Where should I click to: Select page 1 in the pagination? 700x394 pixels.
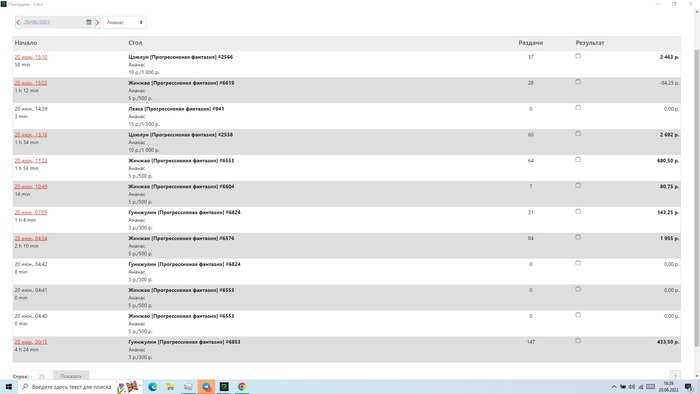click(x=675, y=376)
